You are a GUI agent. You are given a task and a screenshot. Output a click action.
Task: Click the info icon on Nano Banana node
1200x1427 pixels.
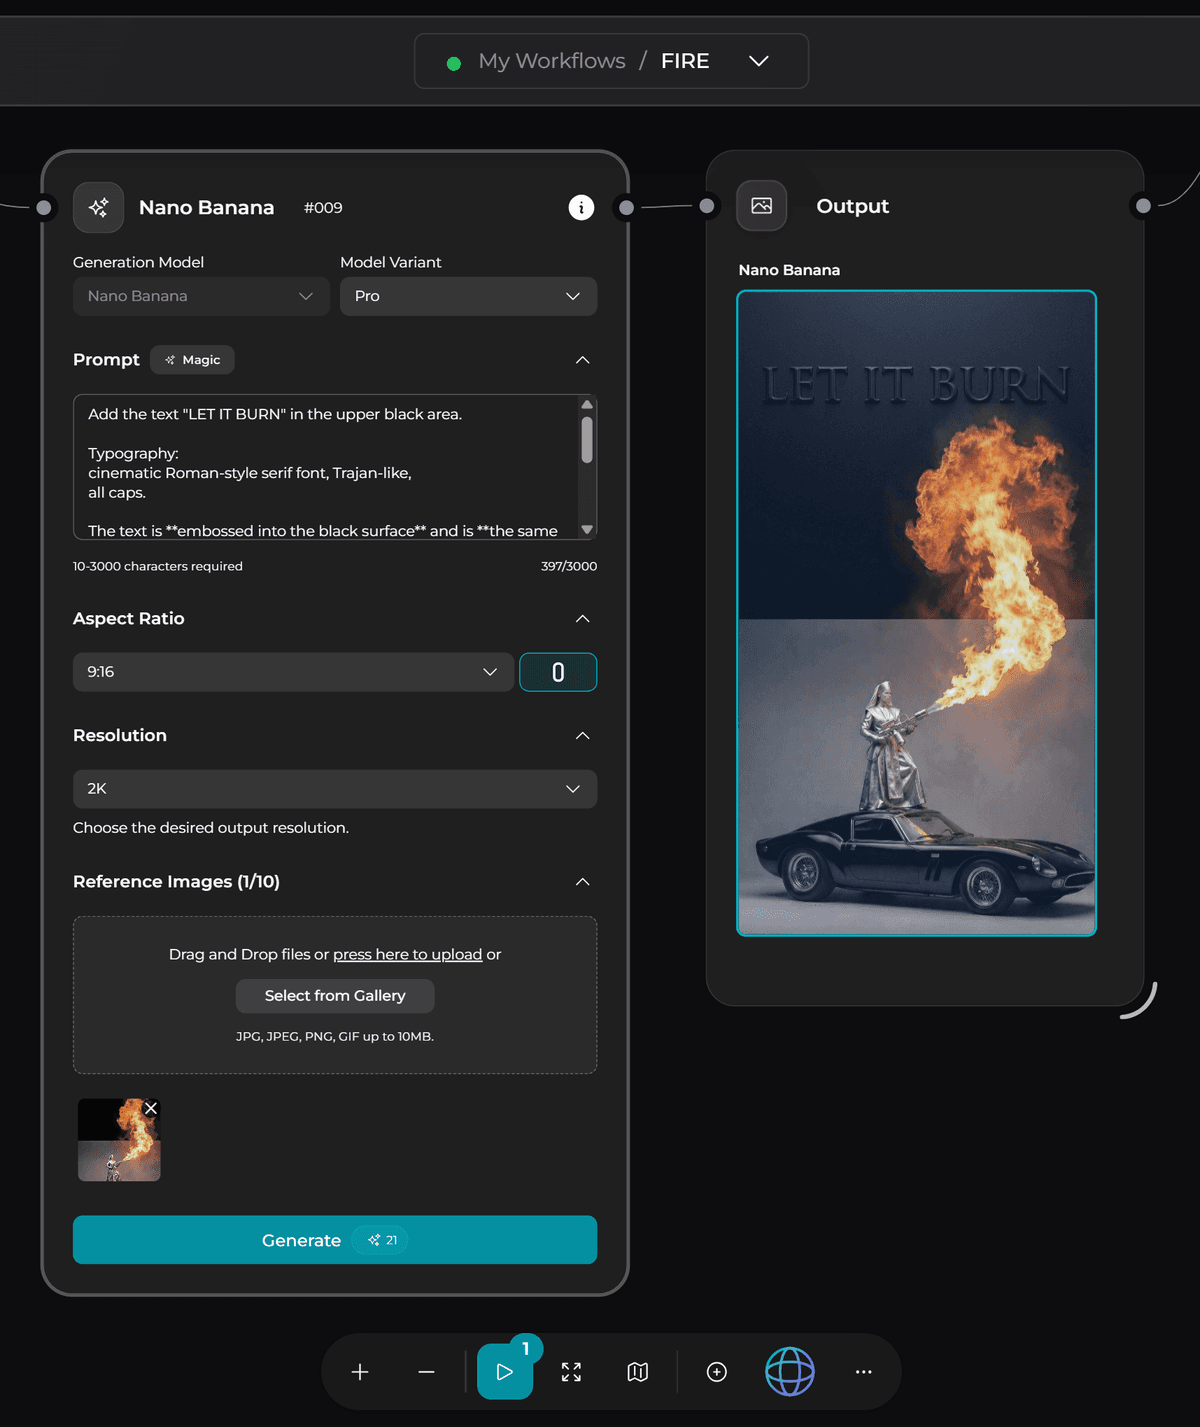click(581, 207)
